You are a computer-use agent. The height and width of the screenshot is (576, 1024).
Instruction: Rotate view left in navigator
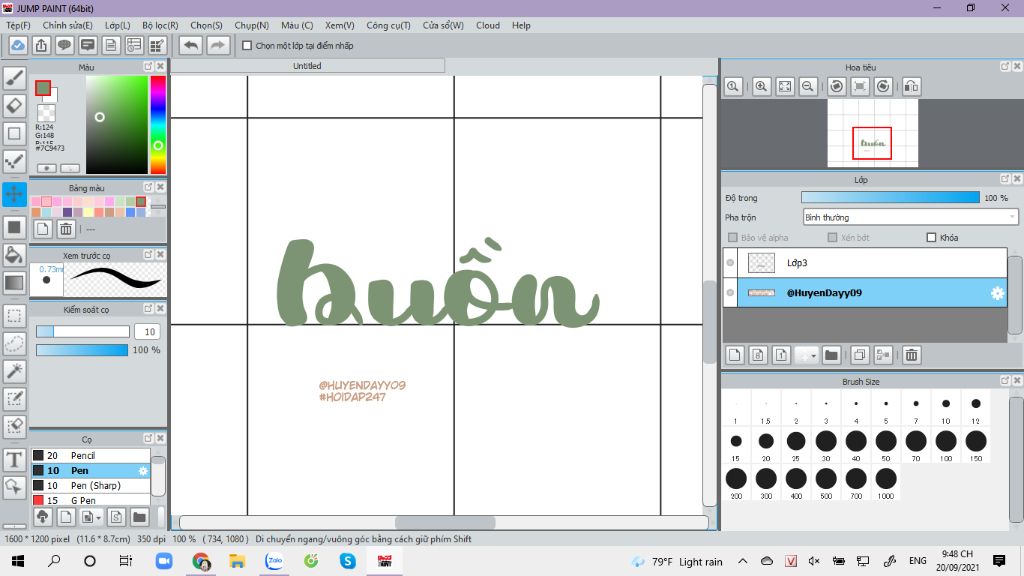click(837, 86)
